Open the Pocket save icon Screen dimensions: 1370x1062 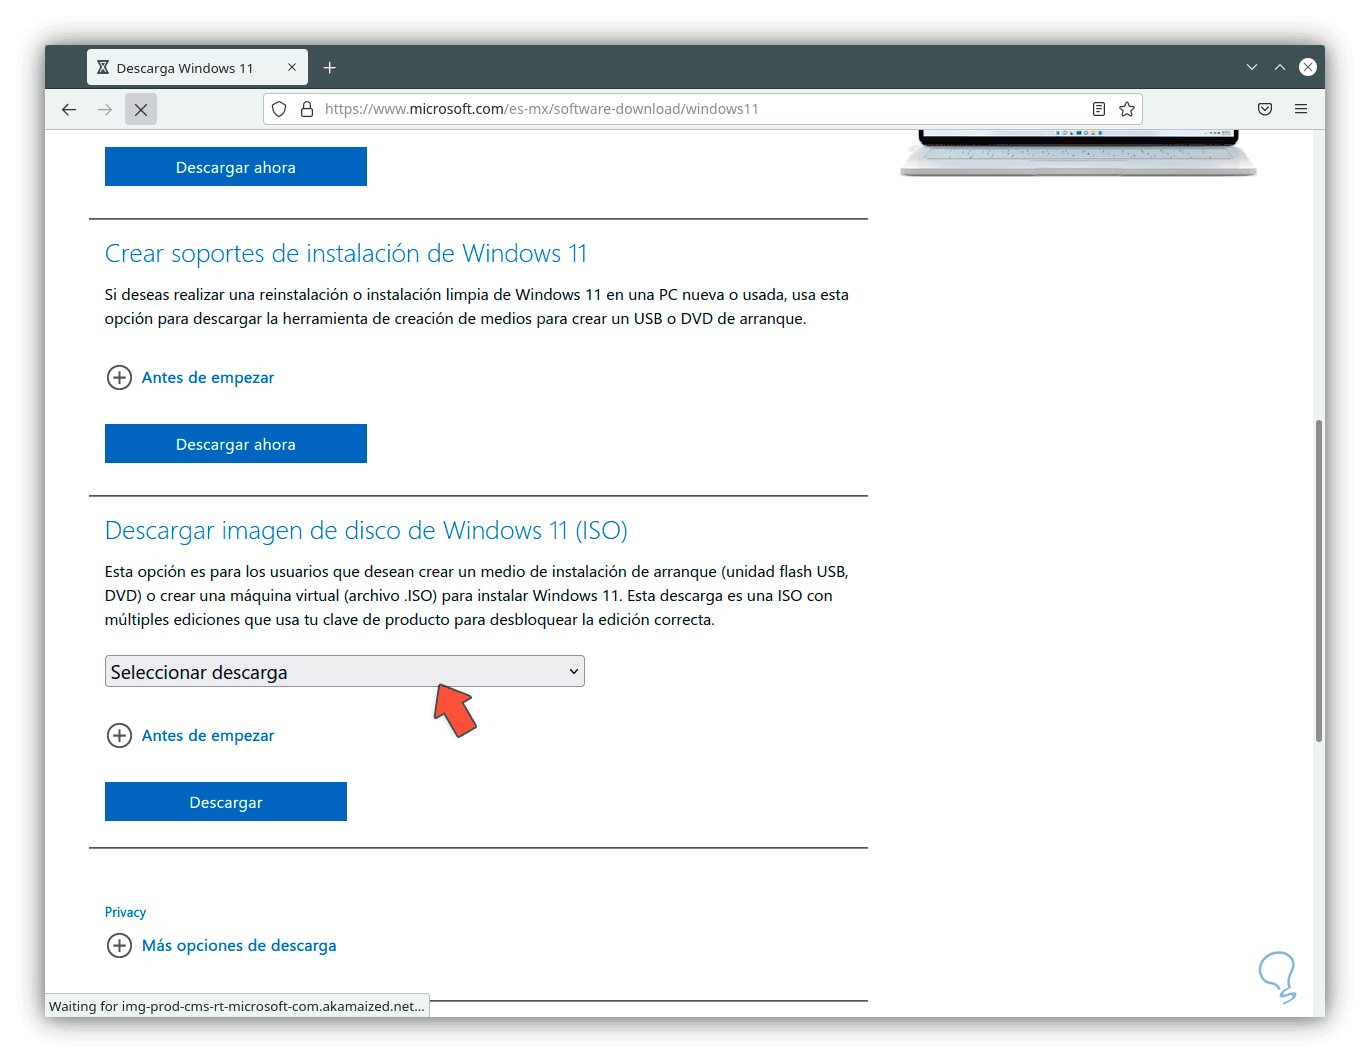1265,109
